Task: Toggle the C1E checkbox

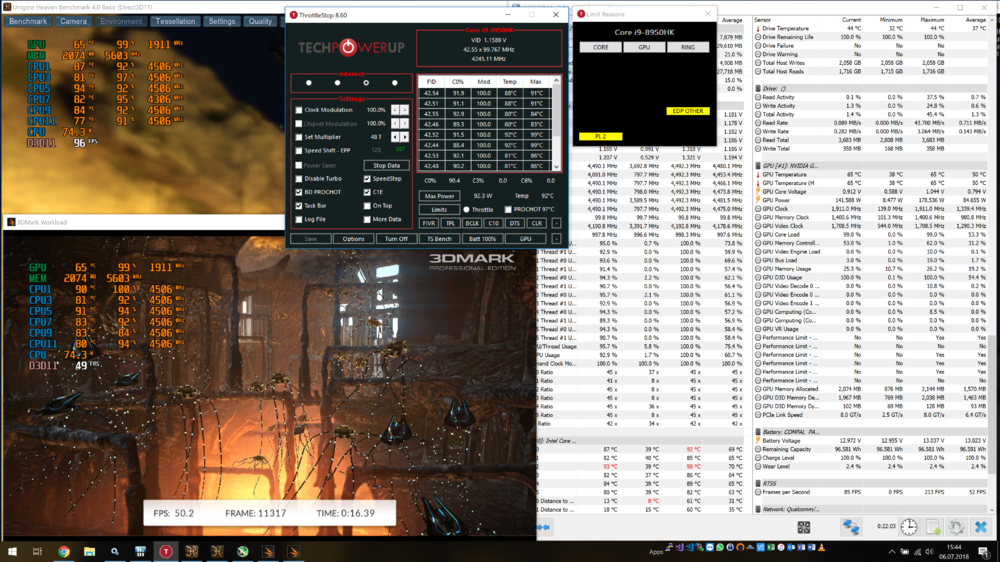Action: 367,192
